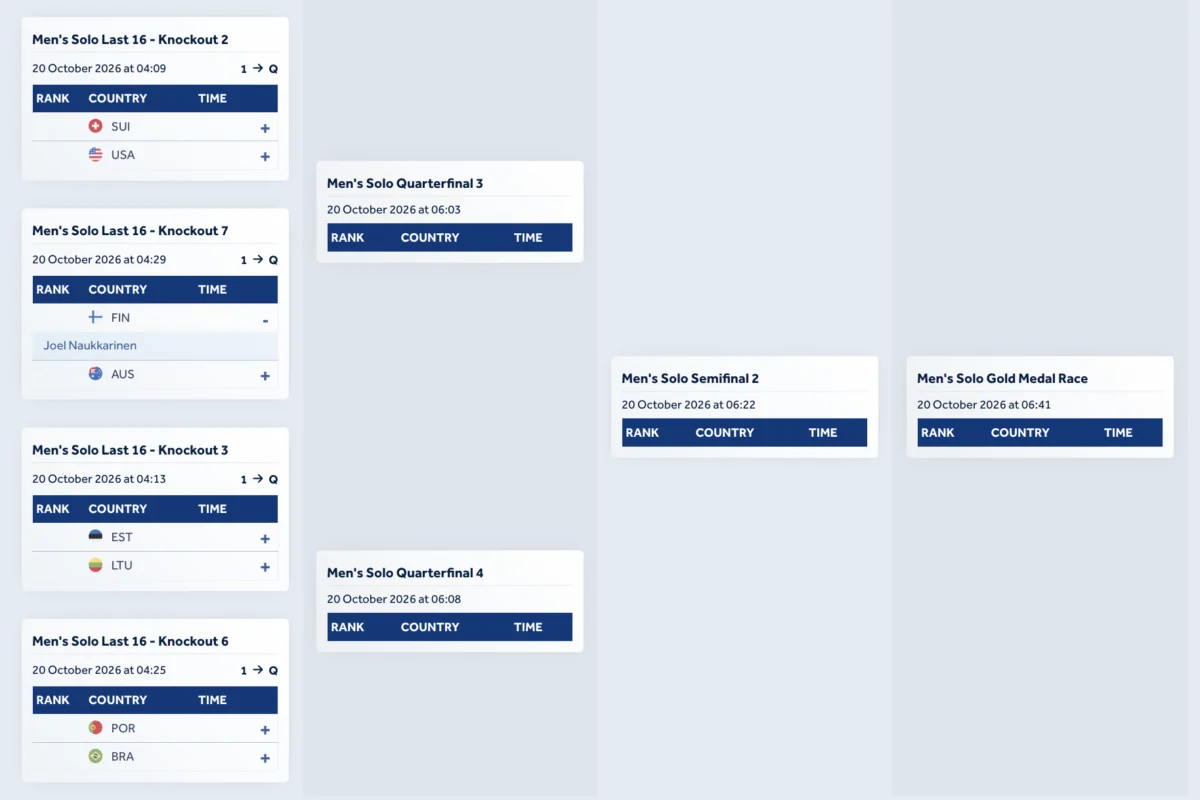This screenshot has height=800, width=1200.
Task: Open Men's Solo Gold Medal Race title
Action: click(1002, 378)
